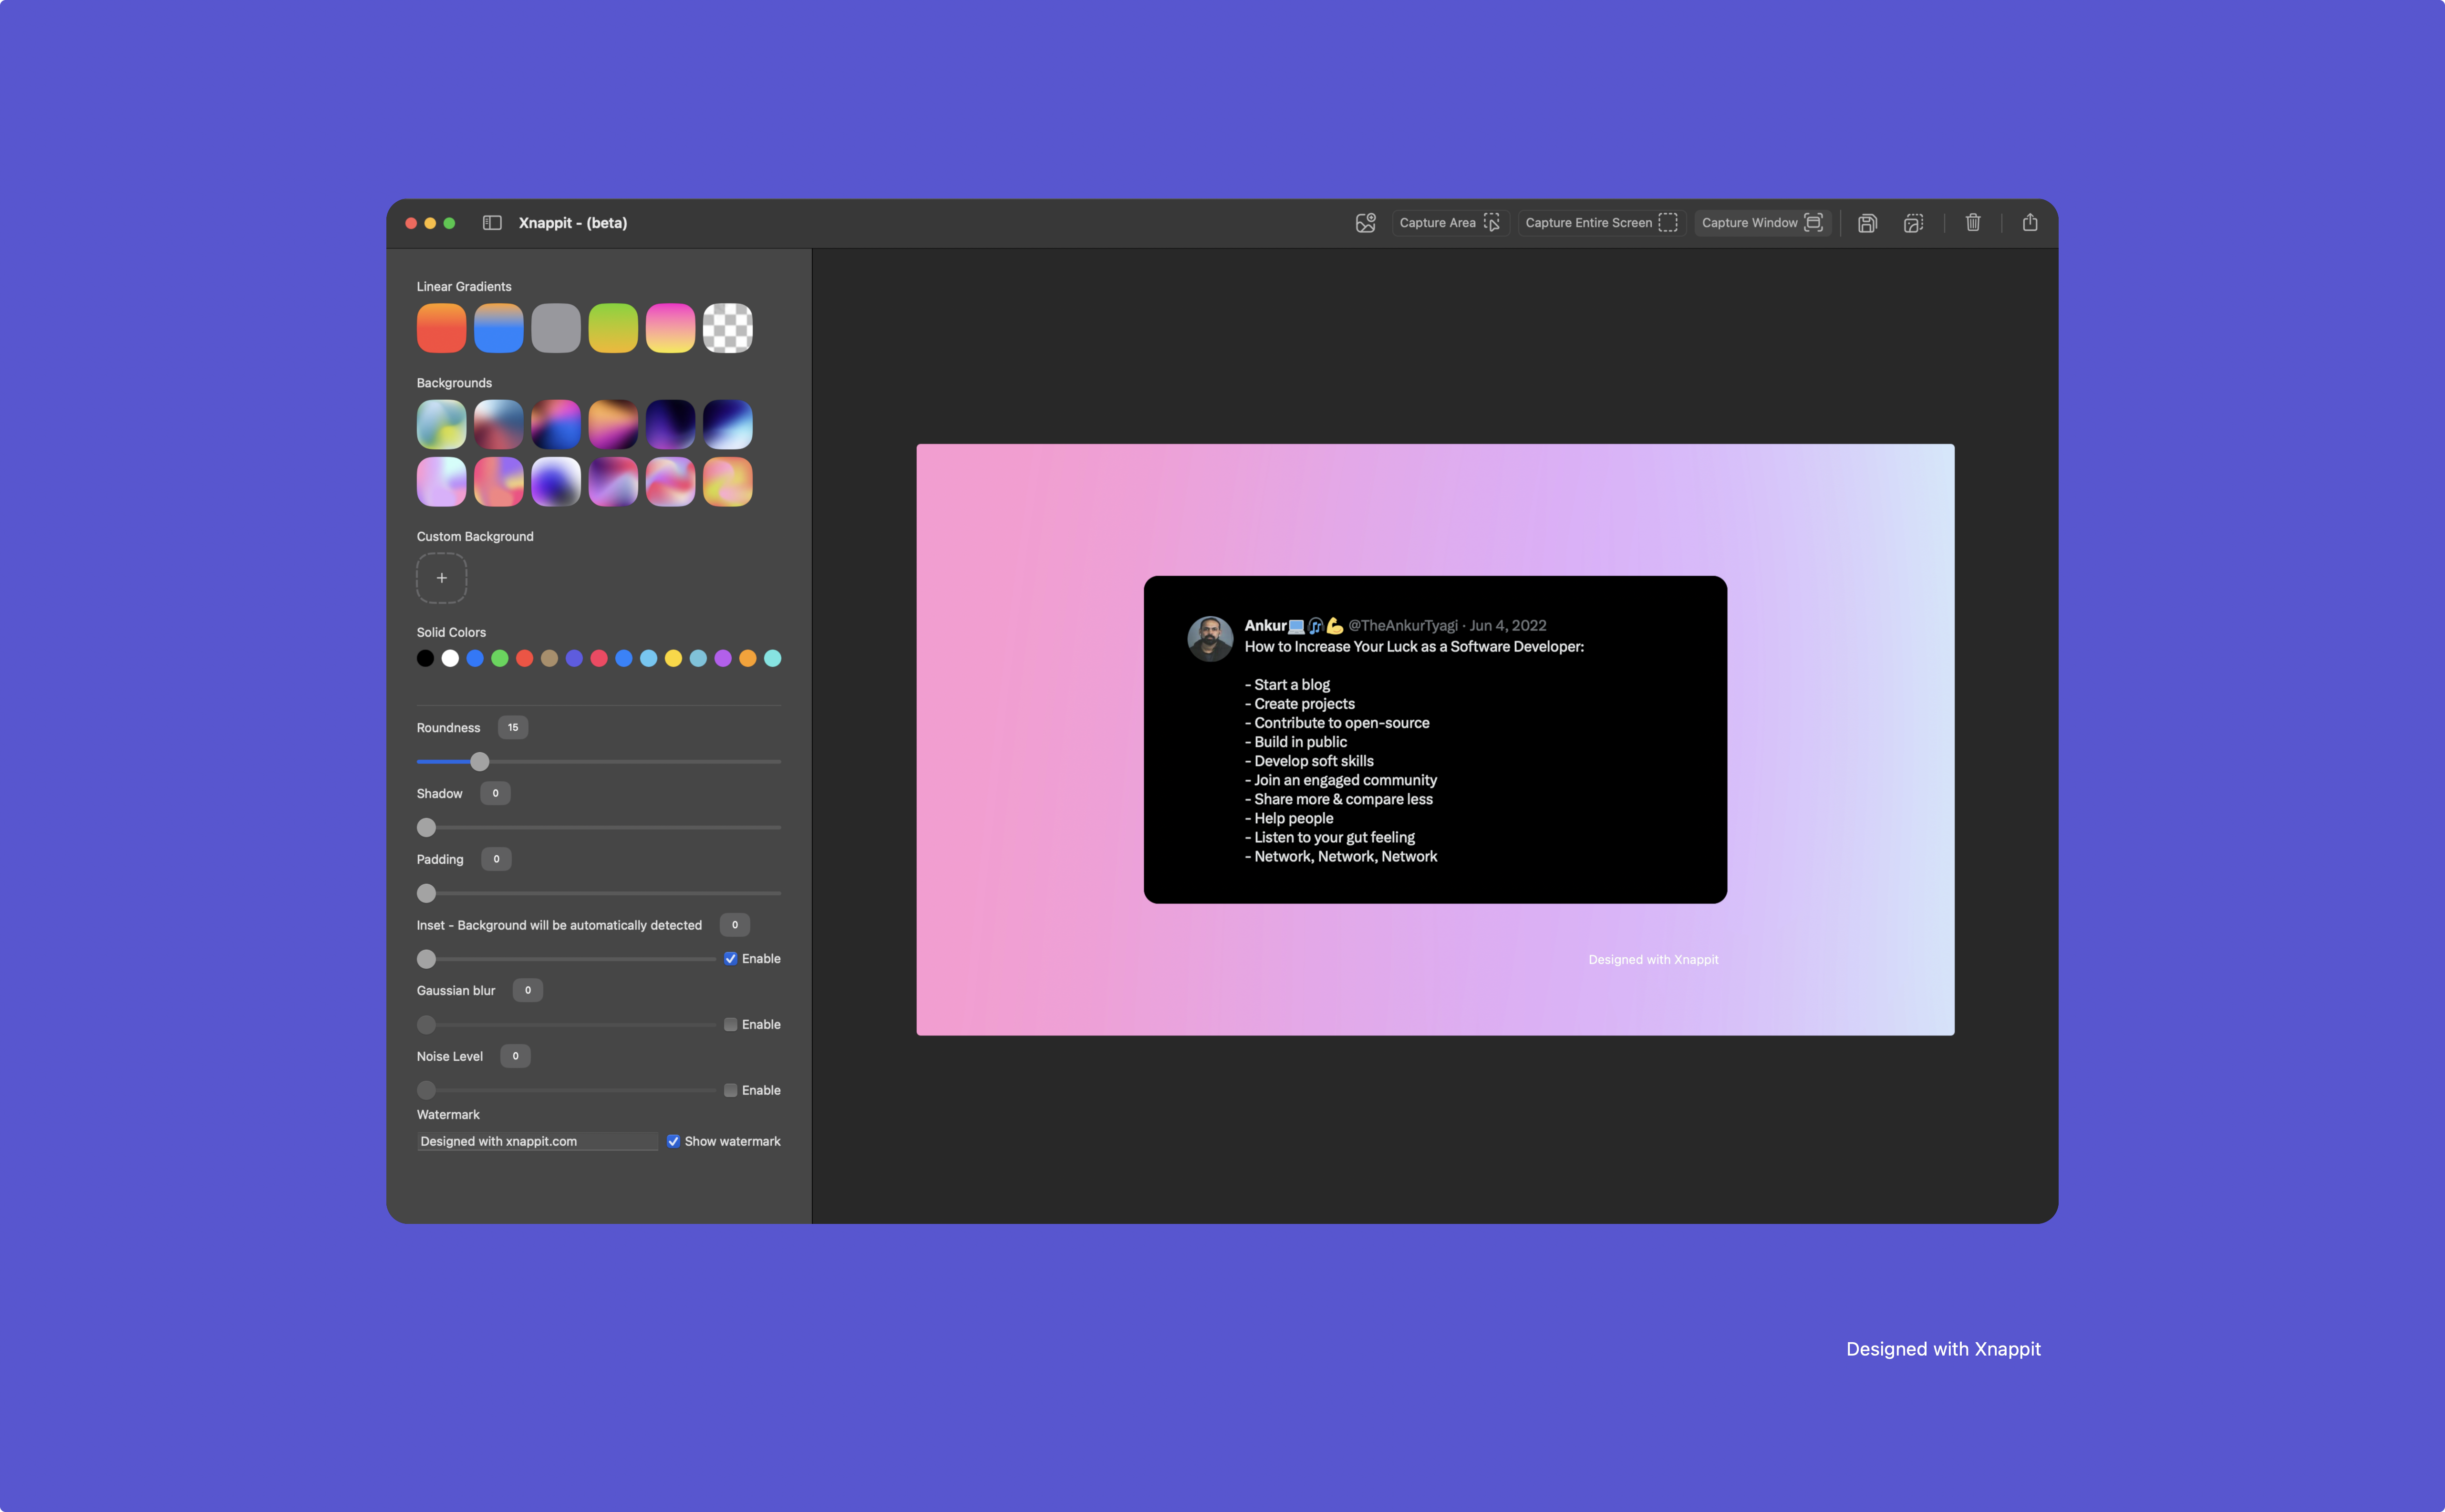Click the add image icon in toolbar
The width and height of the screenshot is (2445, 1512).
(x=1365, y=223)
